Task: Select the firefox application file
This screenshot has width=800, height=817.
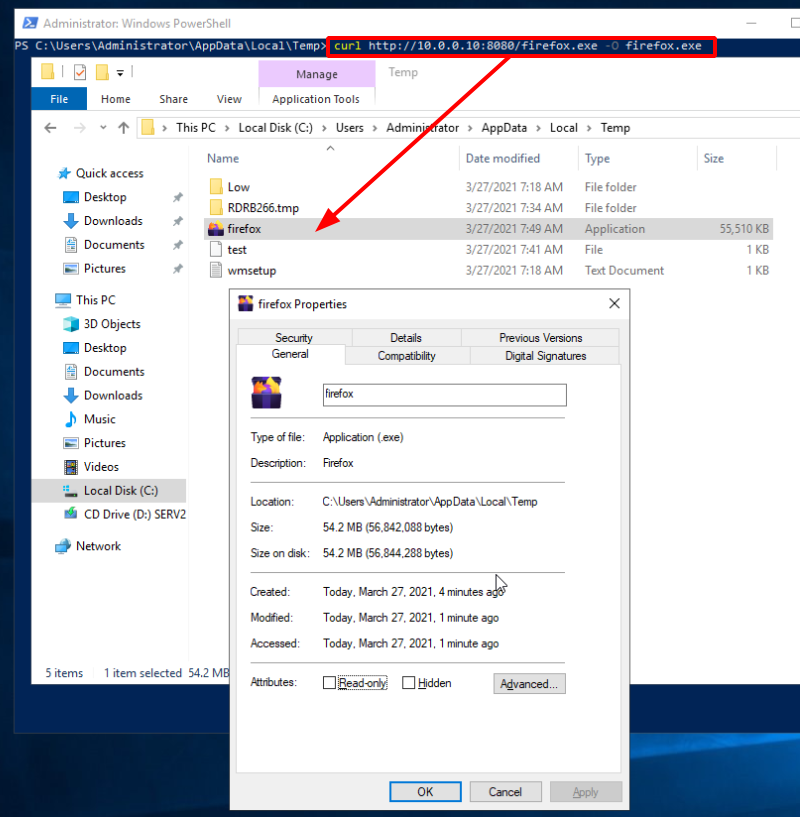Action: [x=488, y=229]
